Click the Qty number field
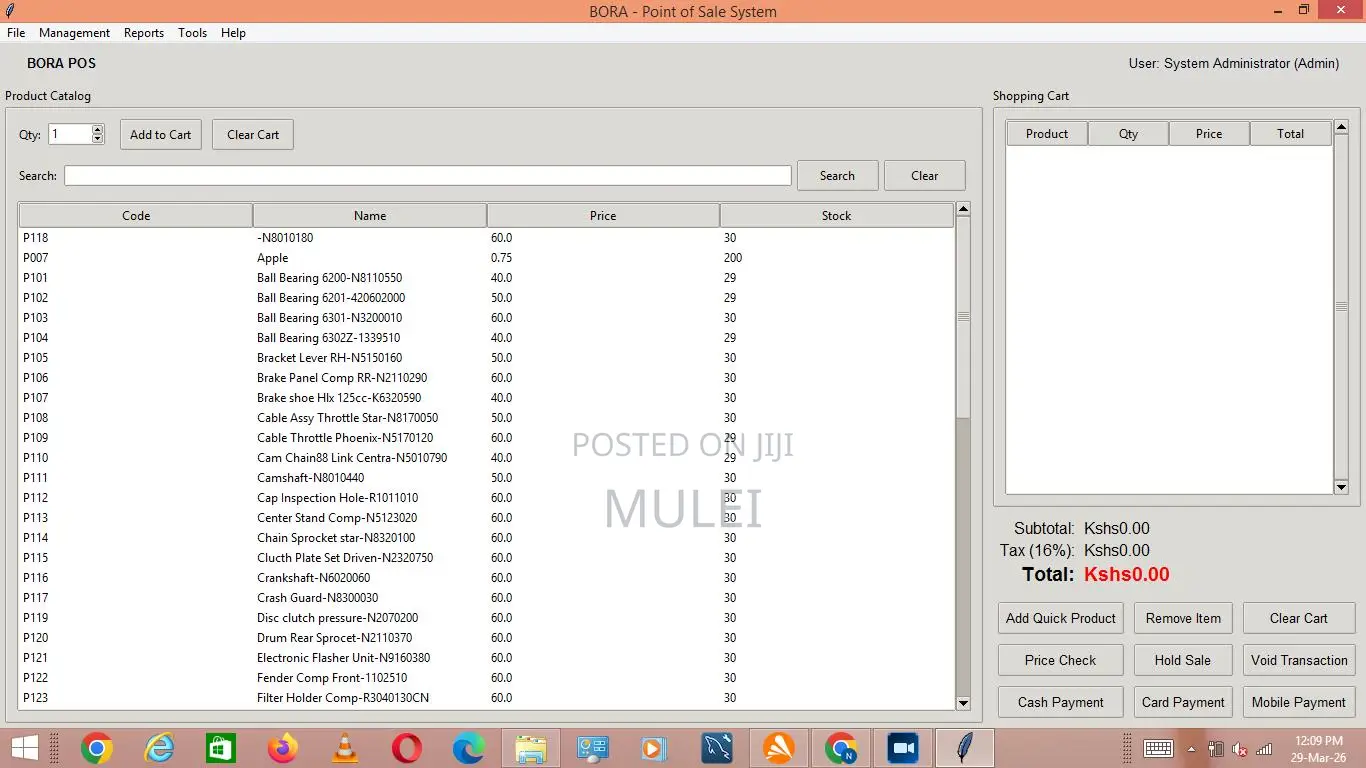Viewport: 1366px width, 768px height. [70, 134]
